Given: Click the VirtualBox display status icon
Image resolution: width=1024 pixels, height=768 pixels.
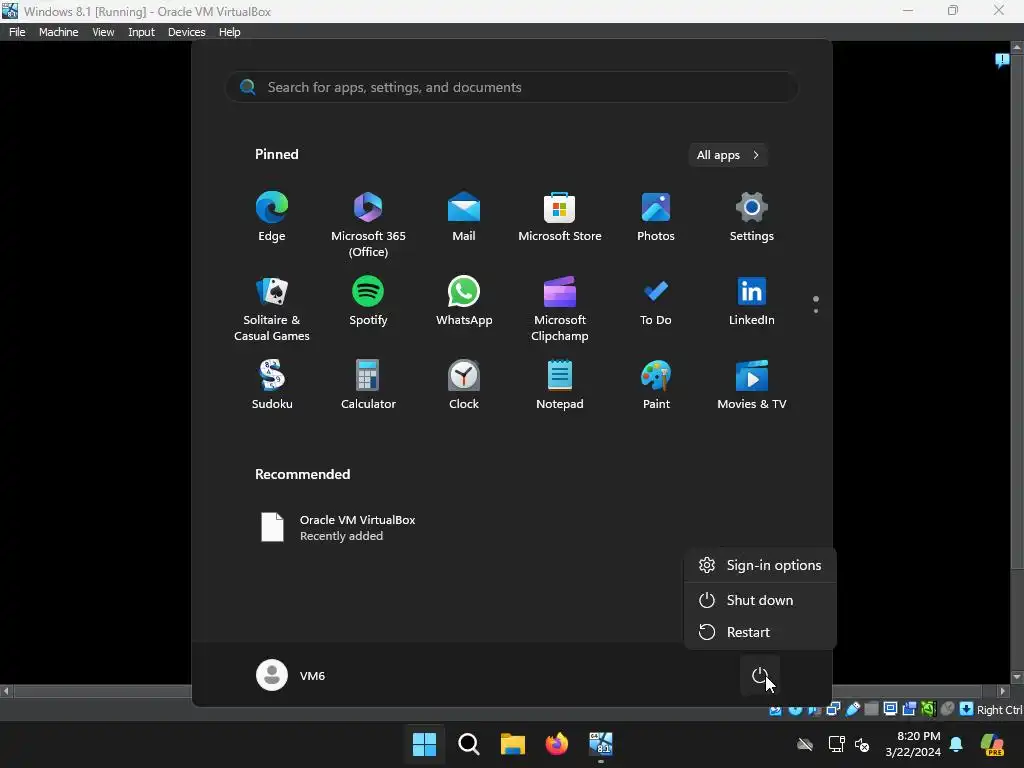Looking at the screenshot, I should pos(890,709).
